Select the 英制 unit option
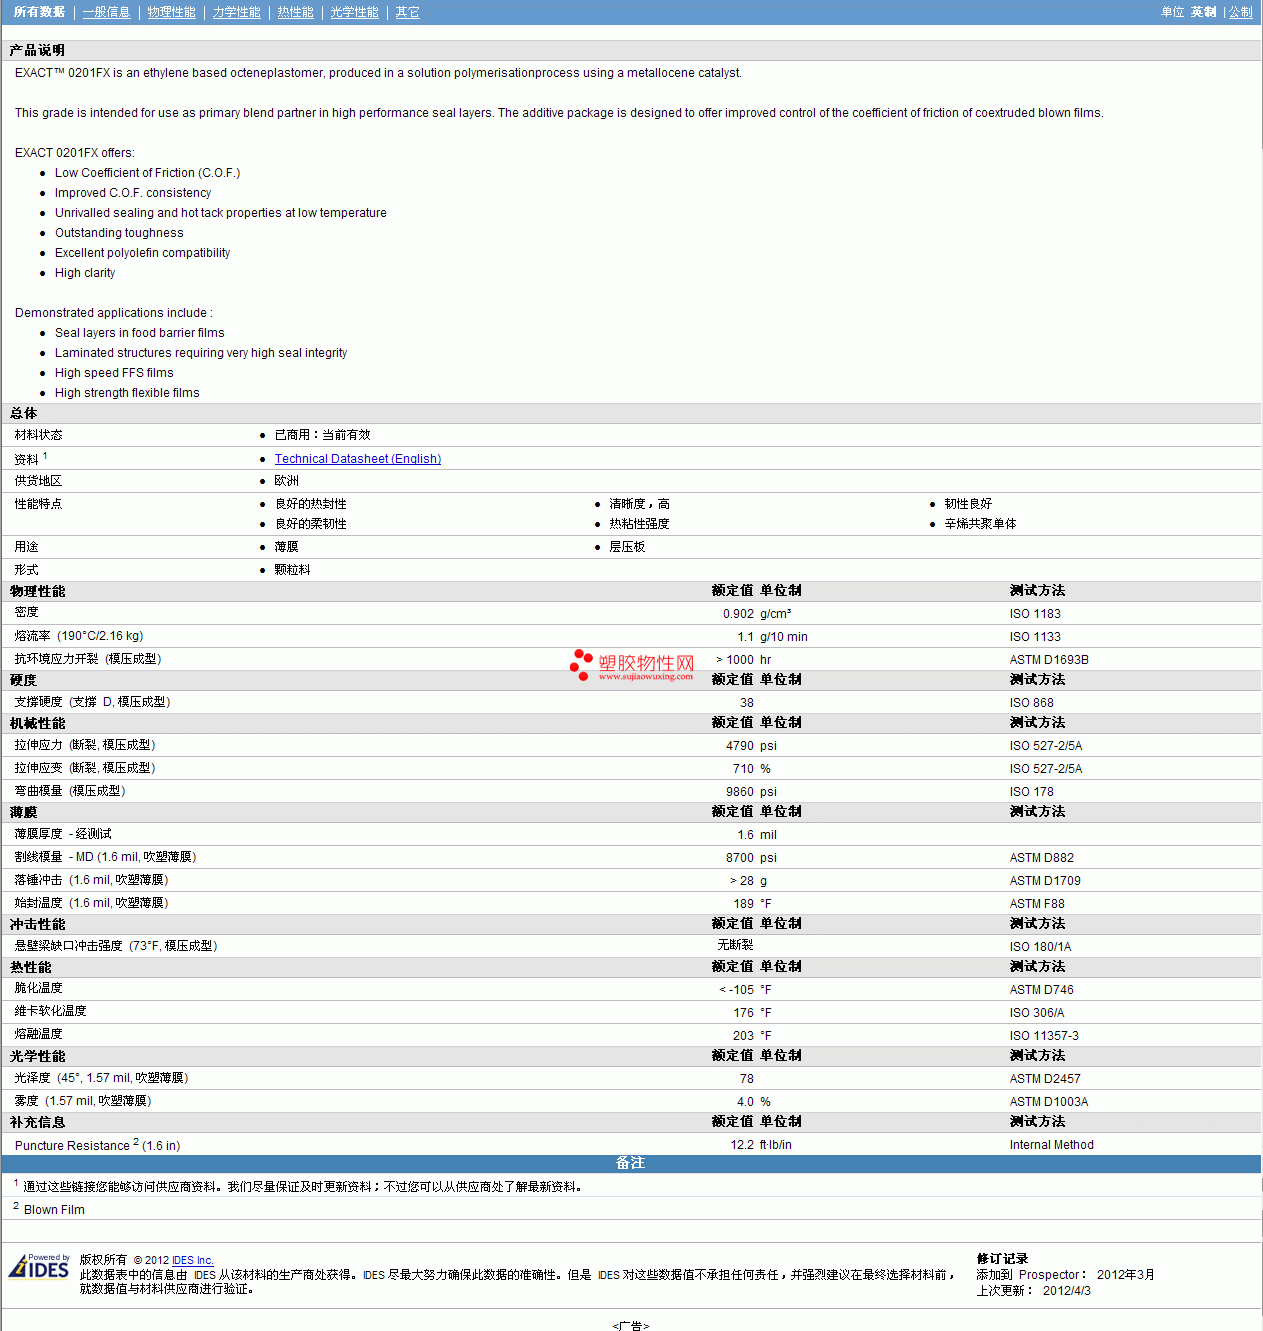This screenshot has width=1263, height=1331. coord(1203,12)
